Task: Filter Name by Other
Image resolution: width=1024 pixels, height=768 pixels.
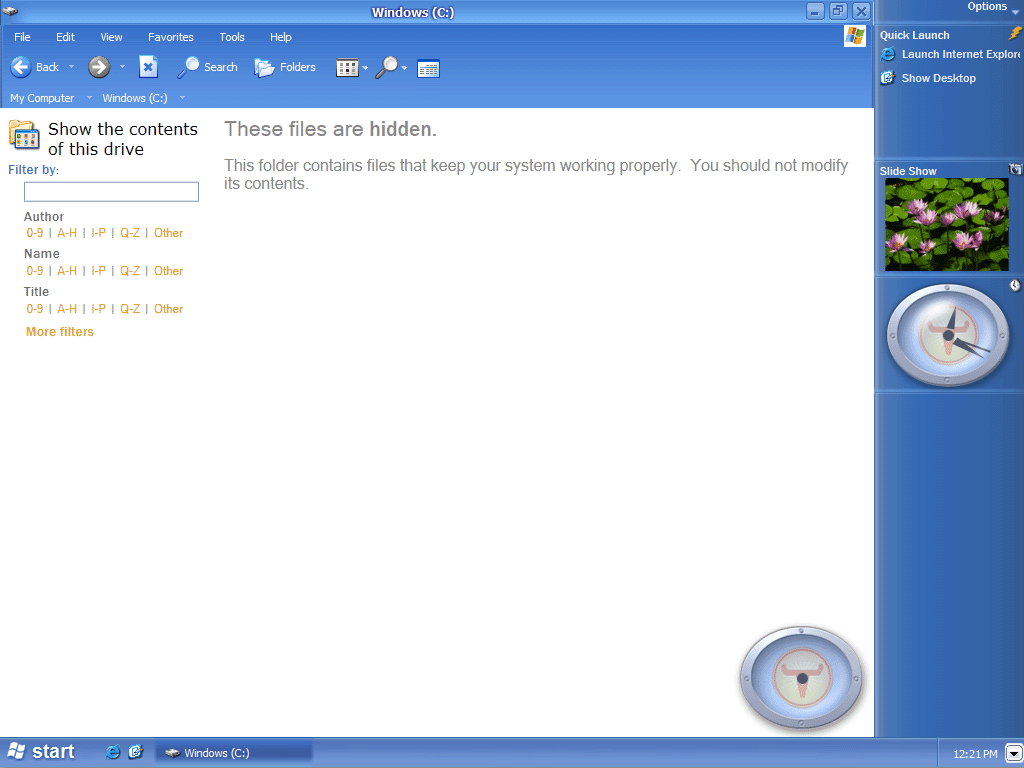Action: click(168, 271)
